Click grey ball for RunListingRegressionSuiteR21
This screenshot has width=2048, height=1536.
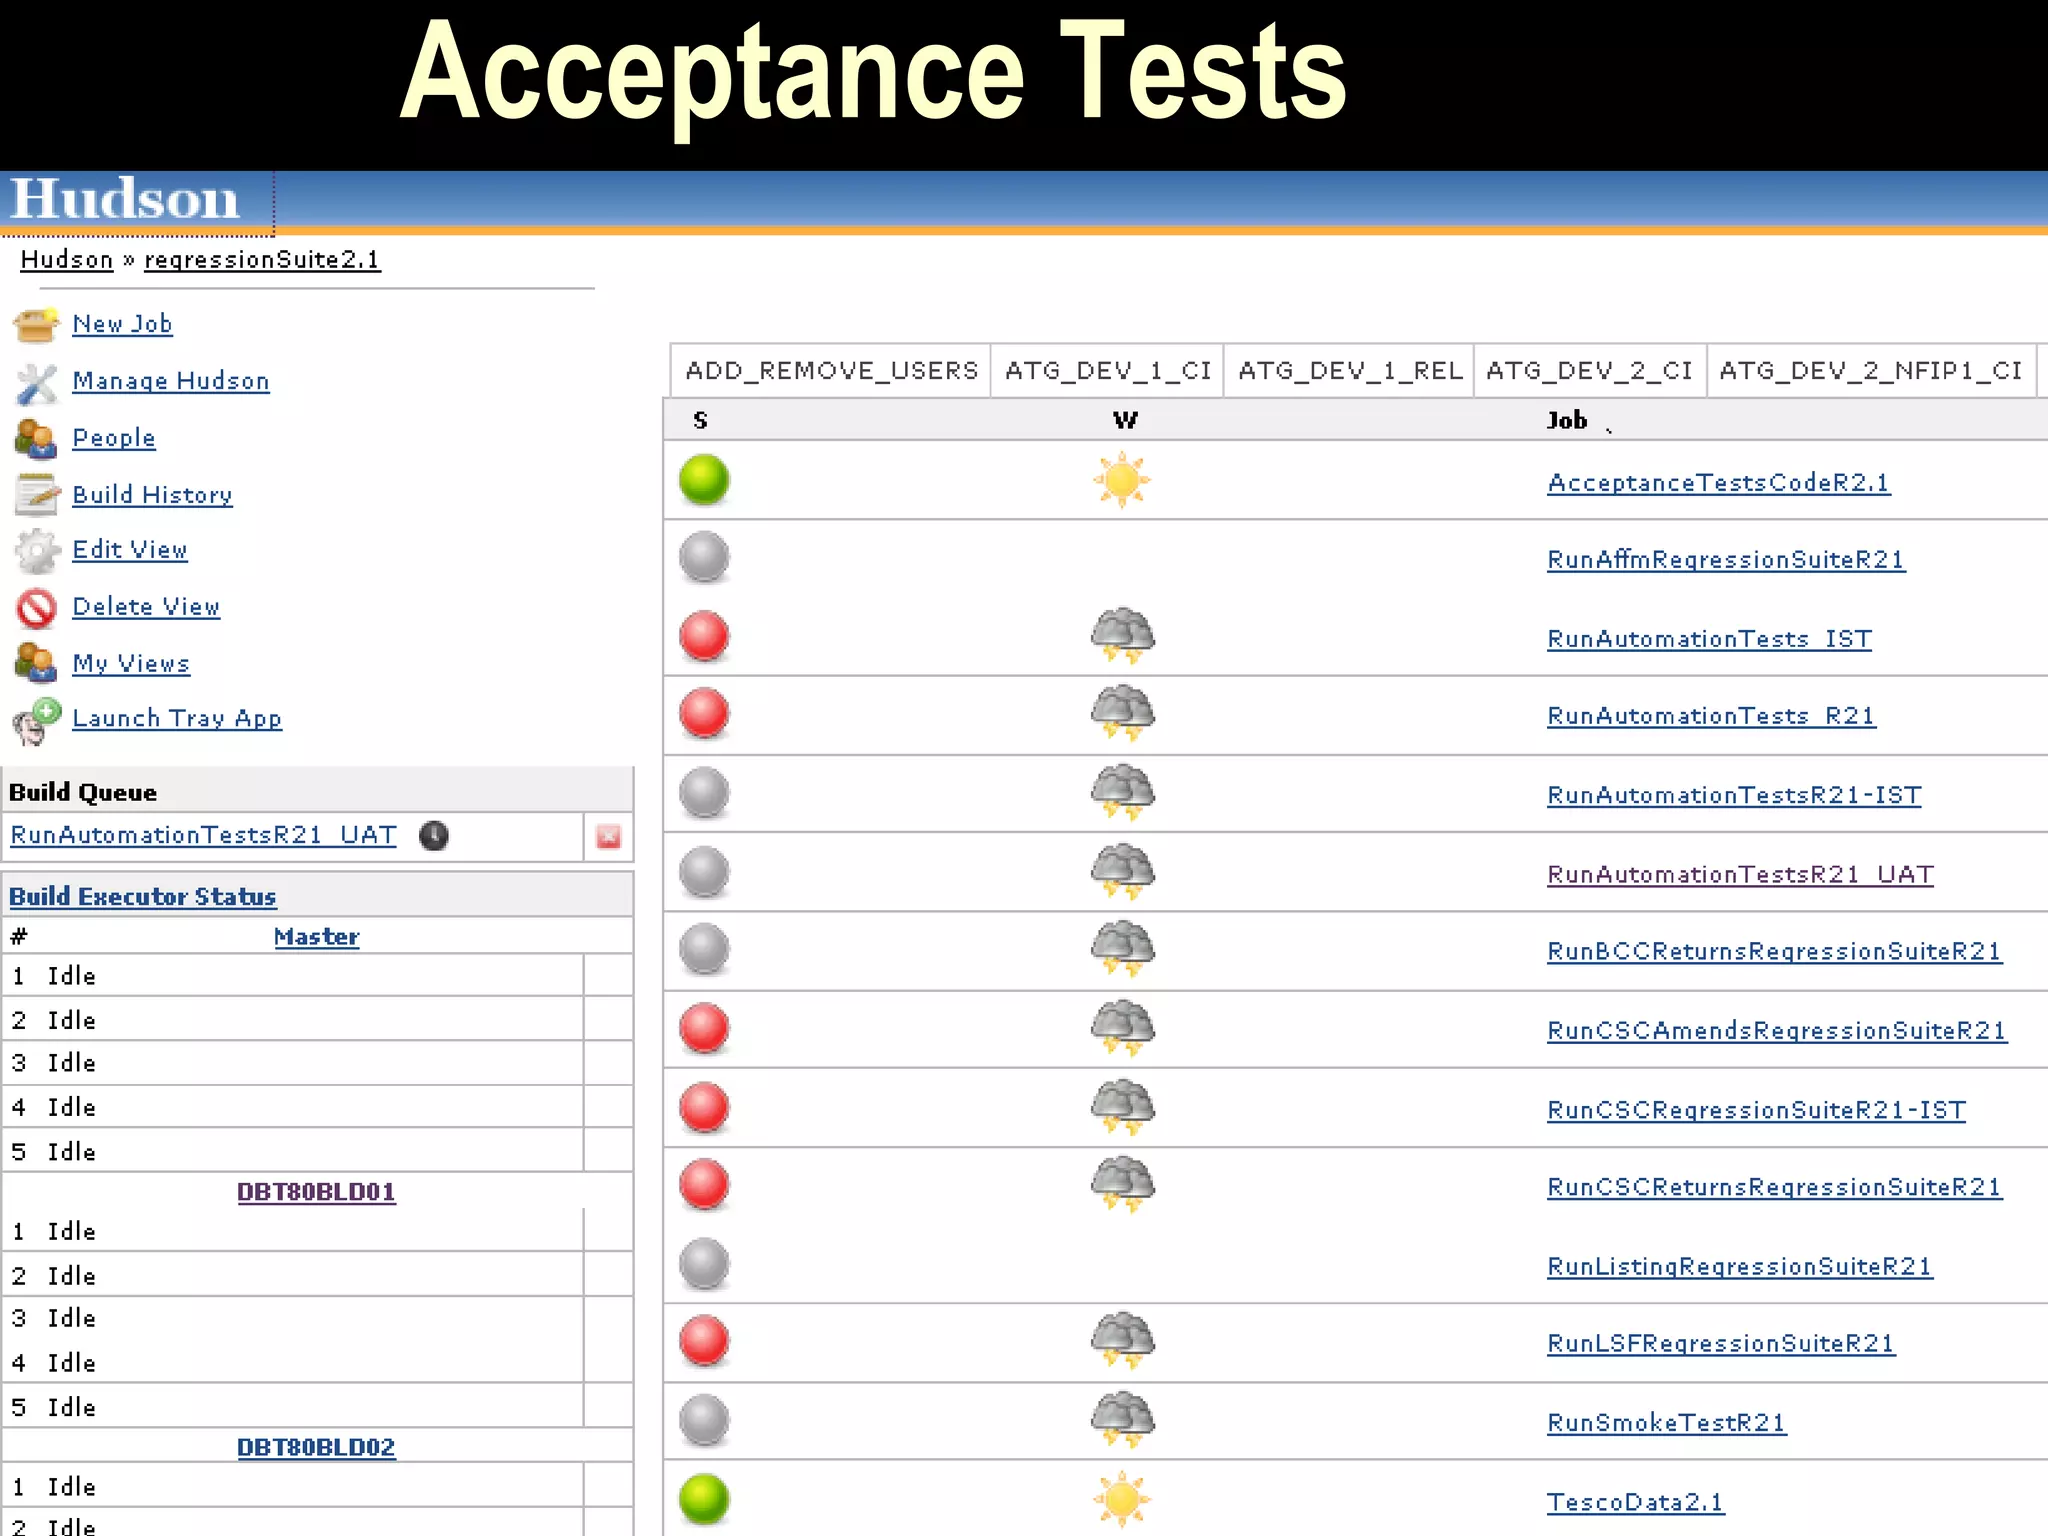pyautogui.click(x=704, y=1264)
